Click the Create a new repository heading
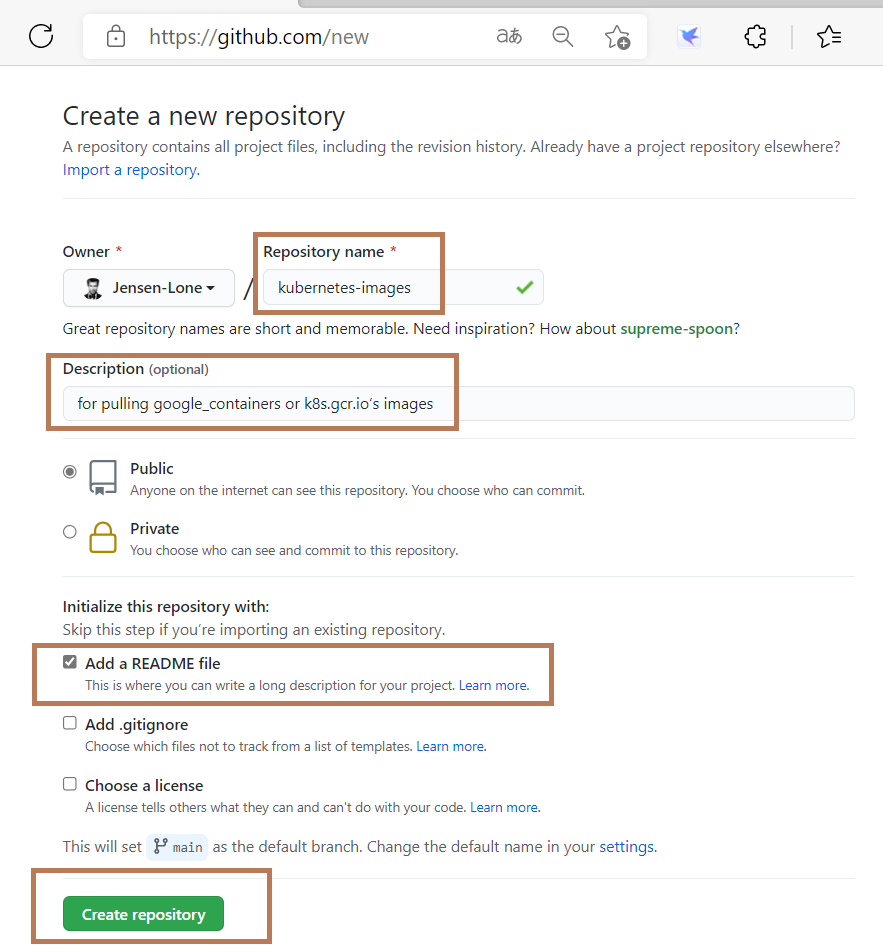 click(x=203, y=117)
